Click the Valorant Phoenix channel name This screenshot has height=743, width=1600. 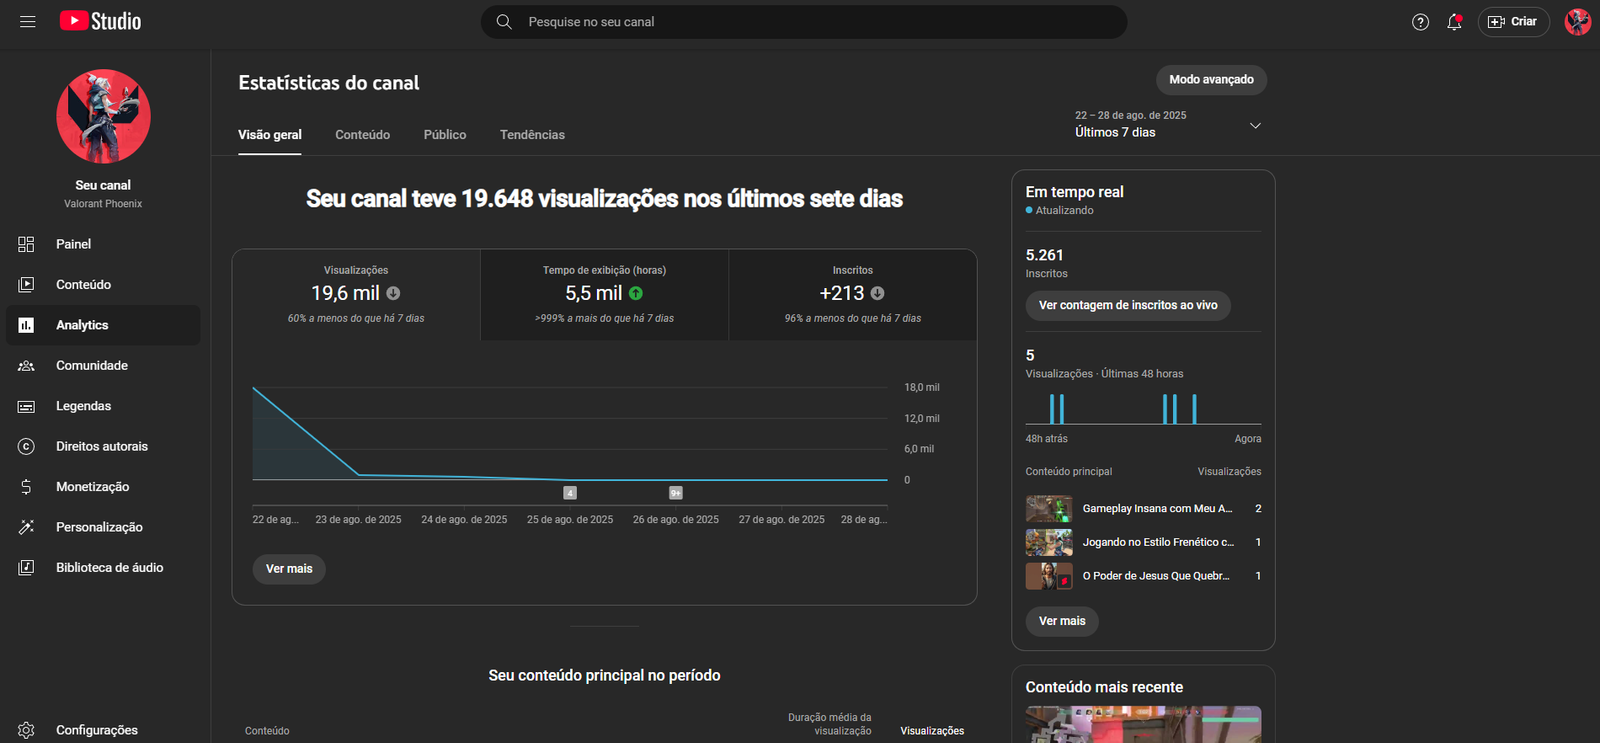pos(103,204)
